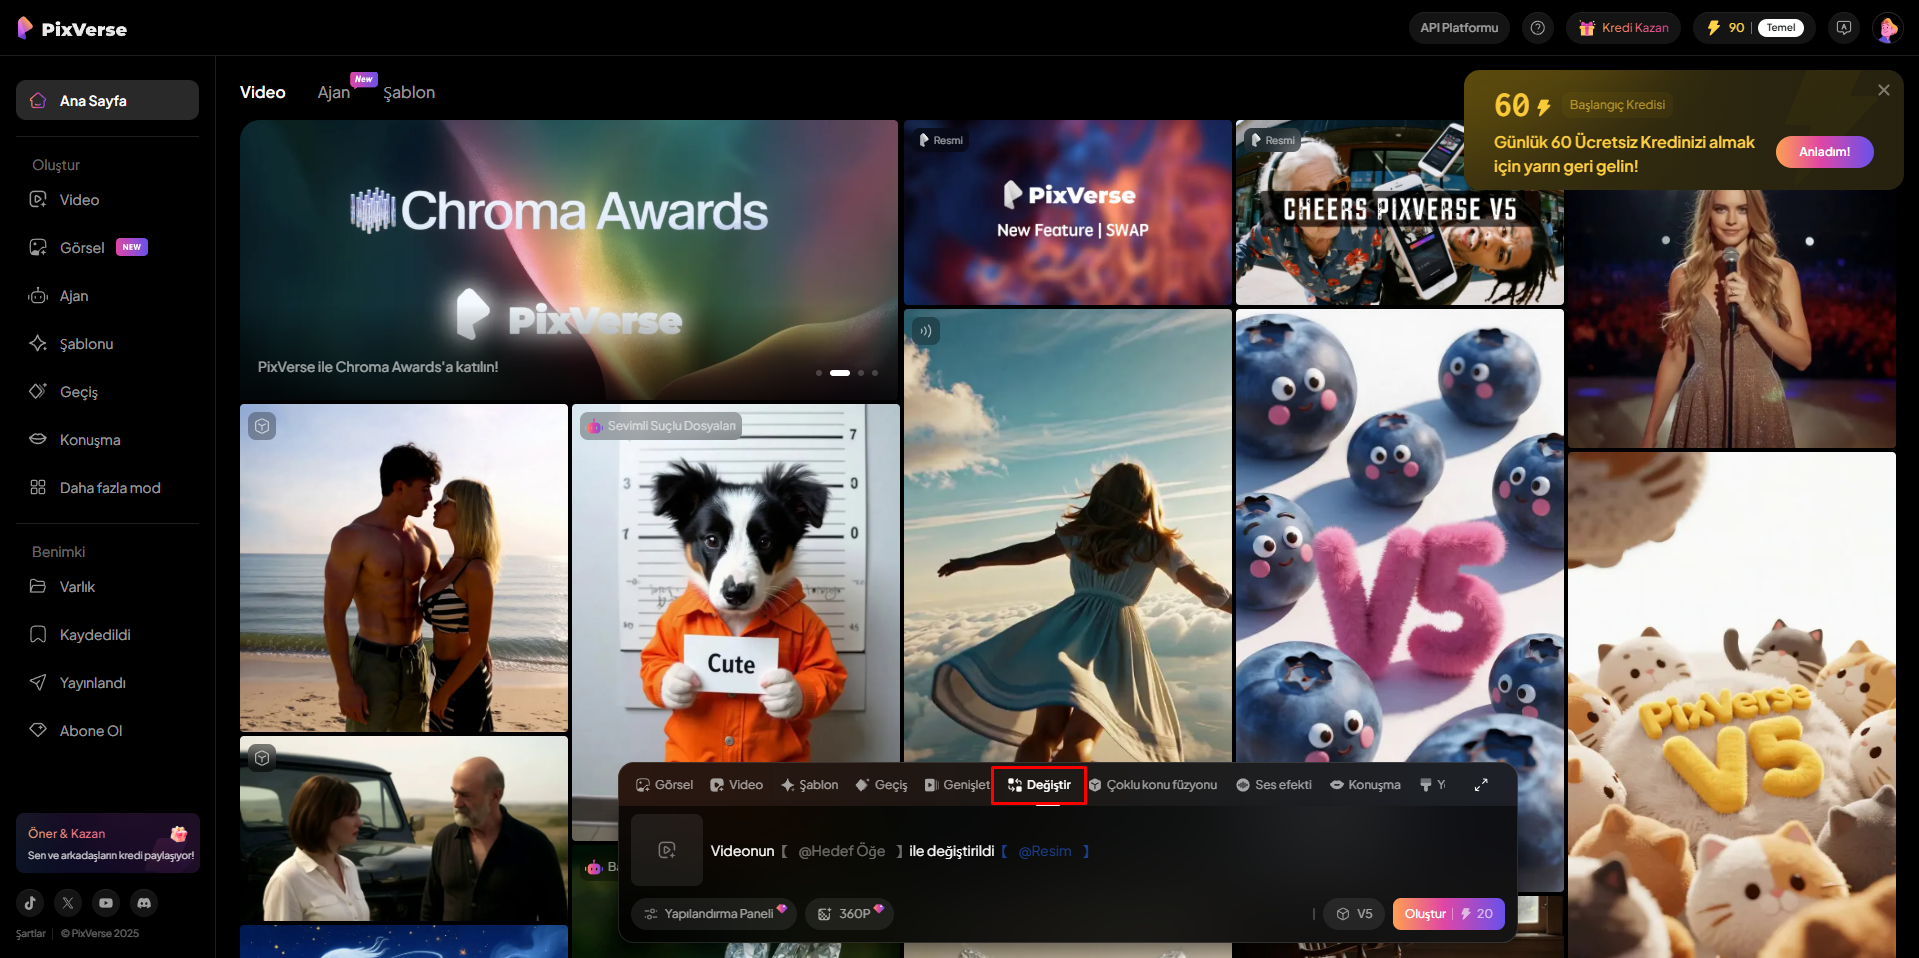Viewport: 1919px width, 958px height.
Task: Select the Genişlet mode in prompt panel
Action: pos(957,785)
